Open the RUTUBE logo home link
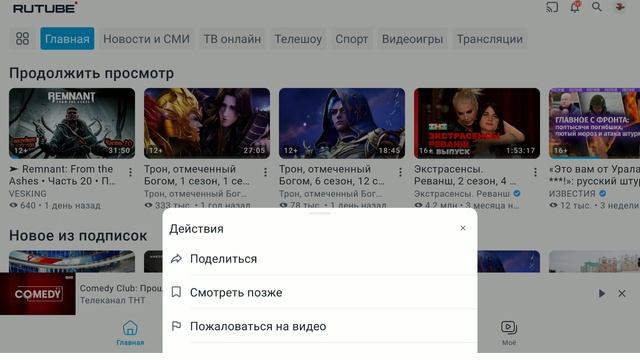This screenshot has width=640, height=360. point(45,7)
